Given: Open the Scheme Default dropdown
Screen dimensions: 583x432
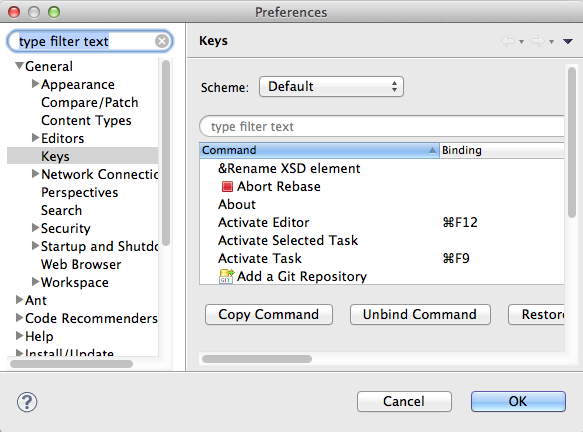Looking at the screenshot, I should (x=331, y=87).
